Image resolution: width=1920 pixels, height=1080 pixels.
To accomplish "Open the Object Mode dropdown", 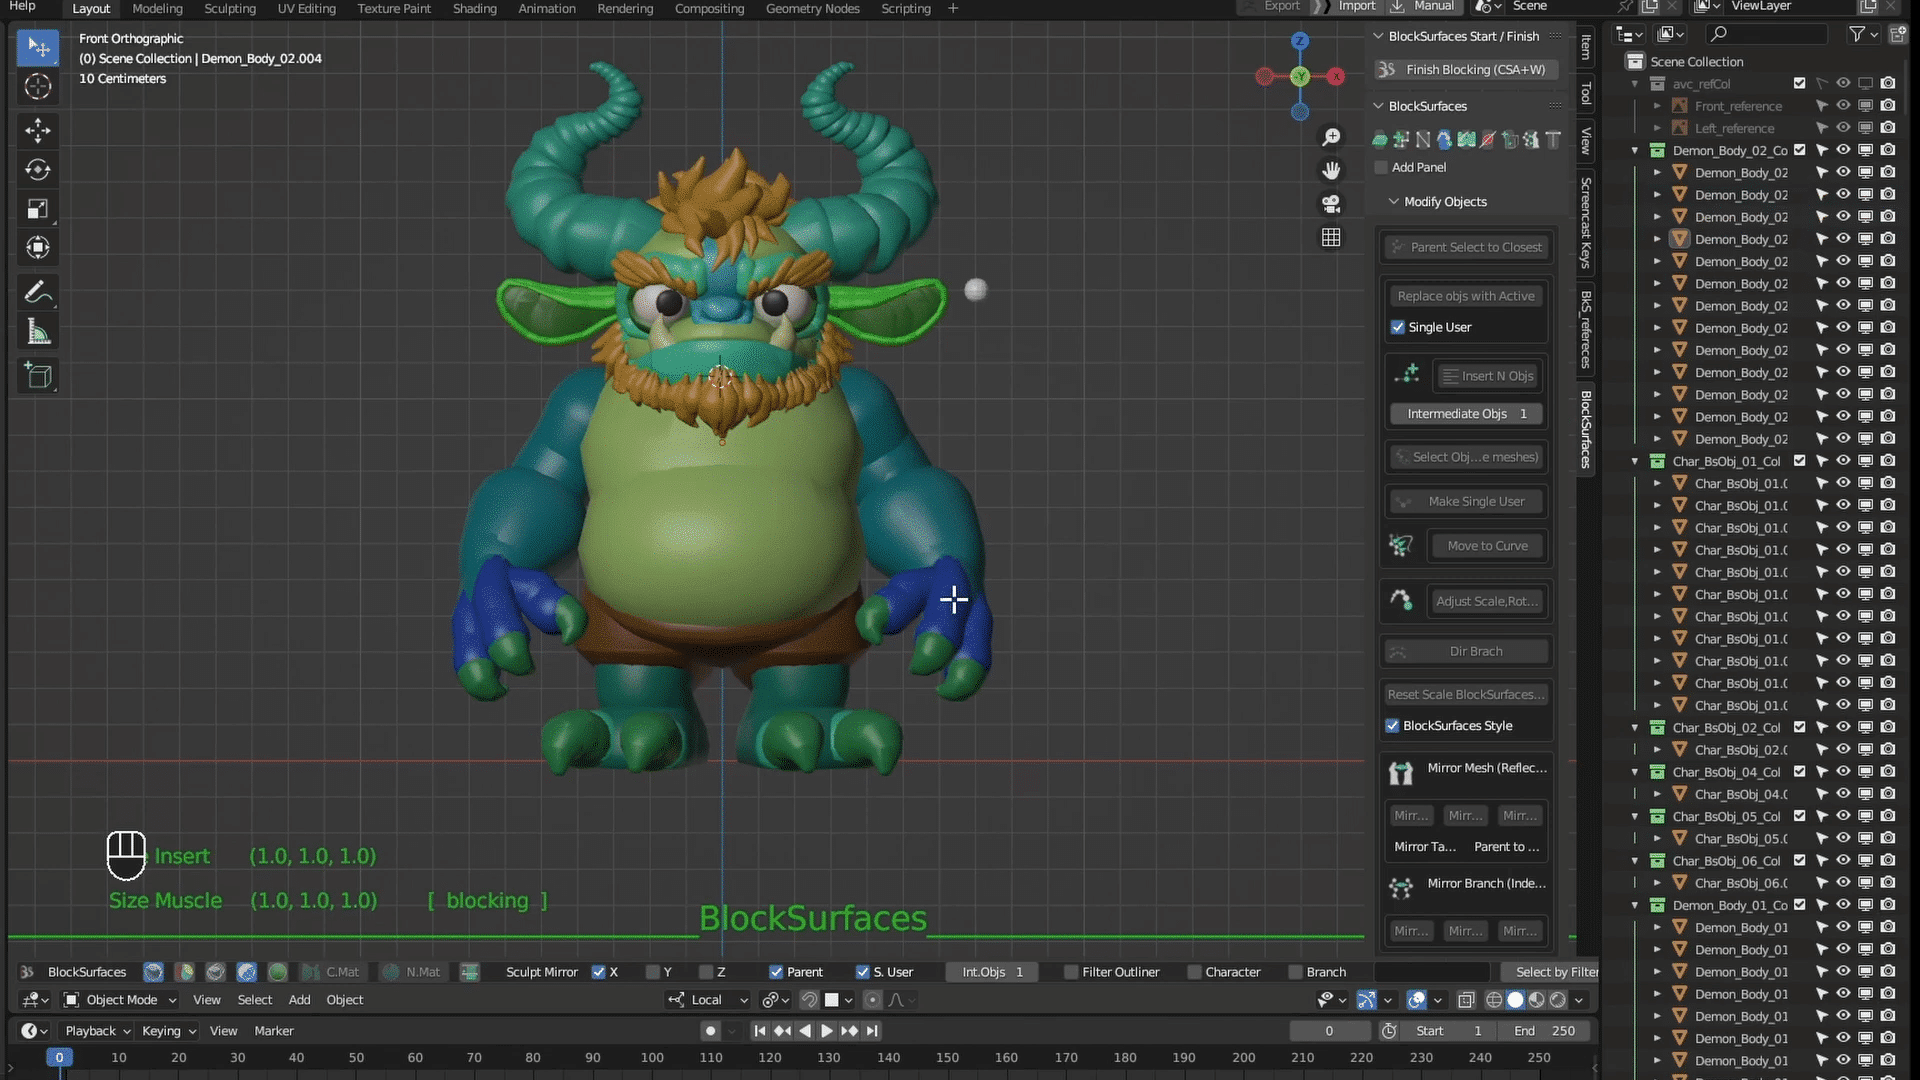I will 120,1000.
